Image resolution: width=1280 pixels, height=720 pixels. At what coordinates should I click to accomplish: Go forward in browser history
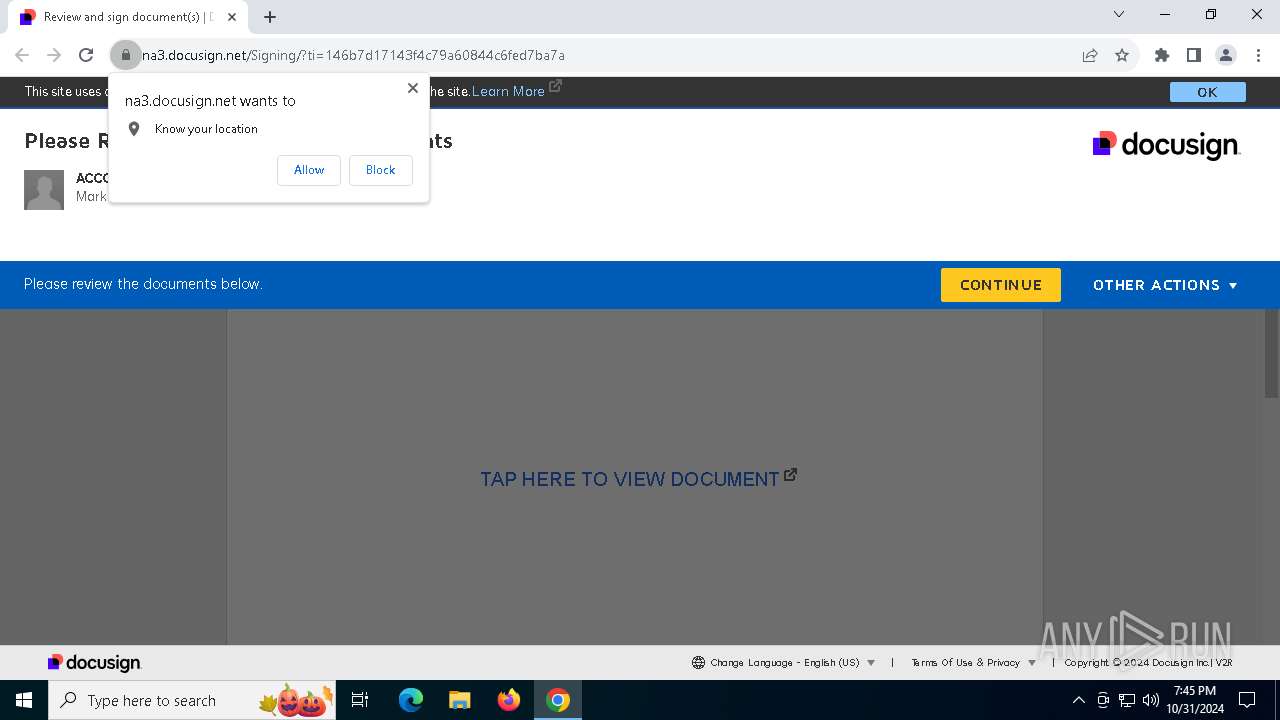(x=54, y=55)
